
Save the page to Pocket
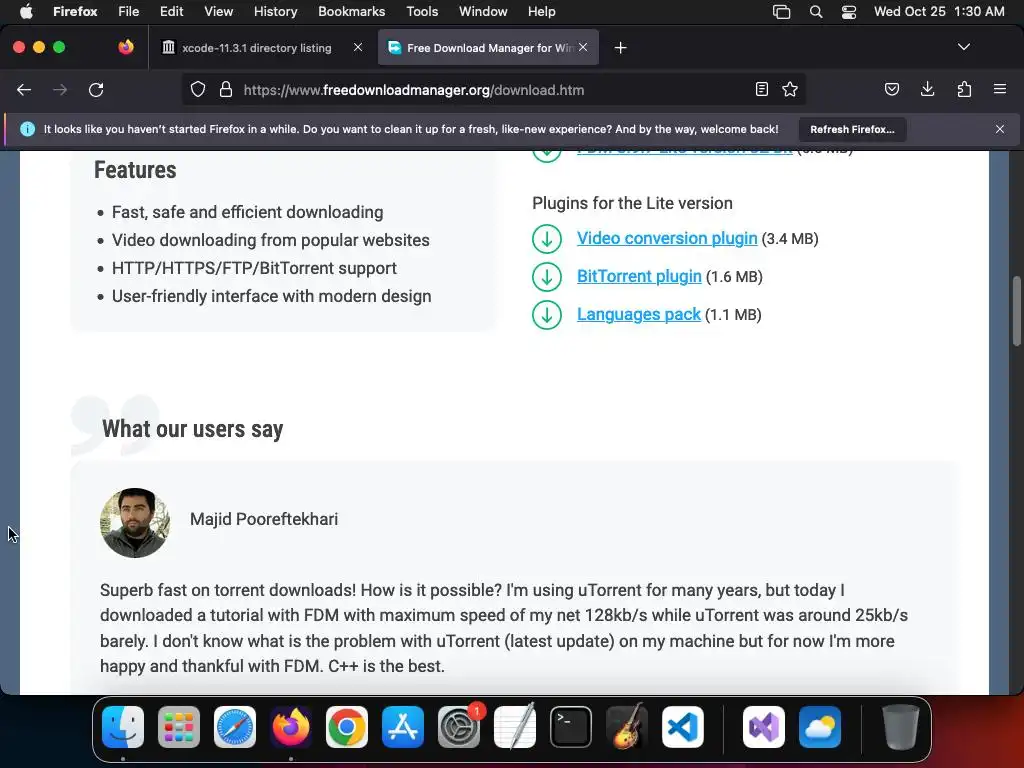click(x=891, y=89)
